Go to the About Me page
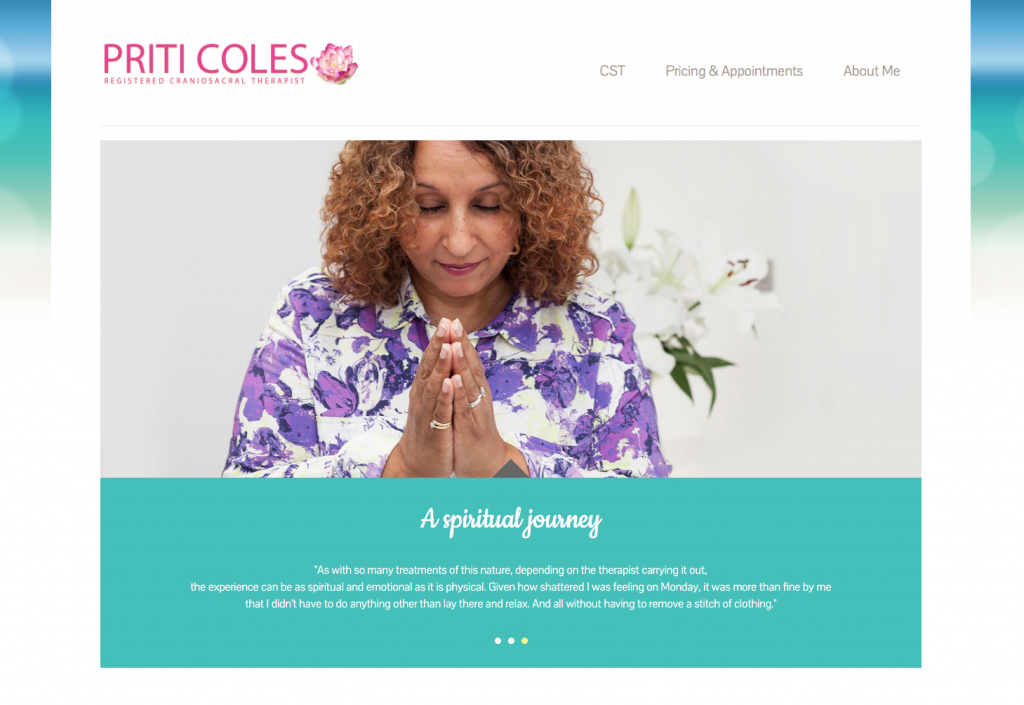 871,71
